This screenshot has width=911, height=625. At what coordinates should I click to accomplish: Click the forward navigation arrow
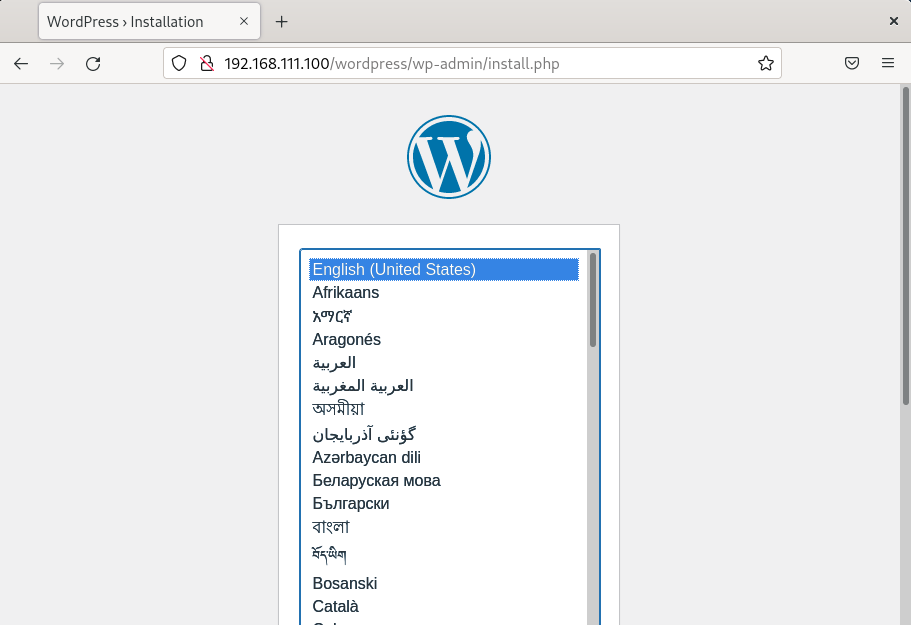[x=57, y=63]
